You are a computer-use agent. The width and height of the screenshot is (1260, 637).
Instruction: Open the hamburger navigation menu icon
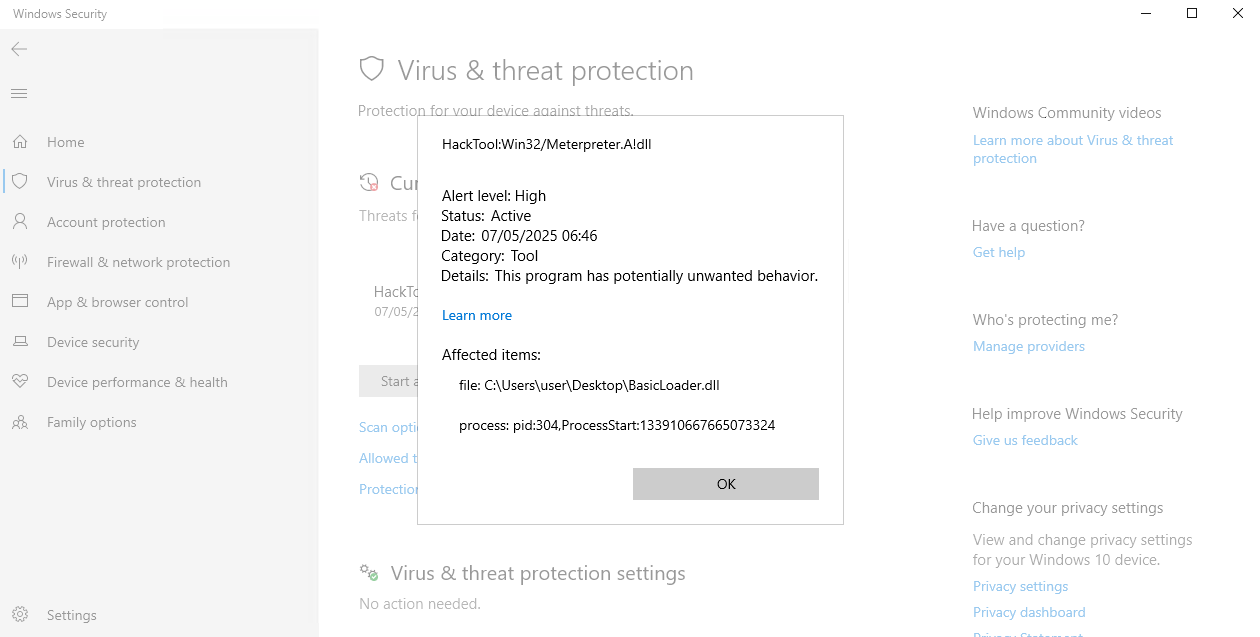[19, 93]
